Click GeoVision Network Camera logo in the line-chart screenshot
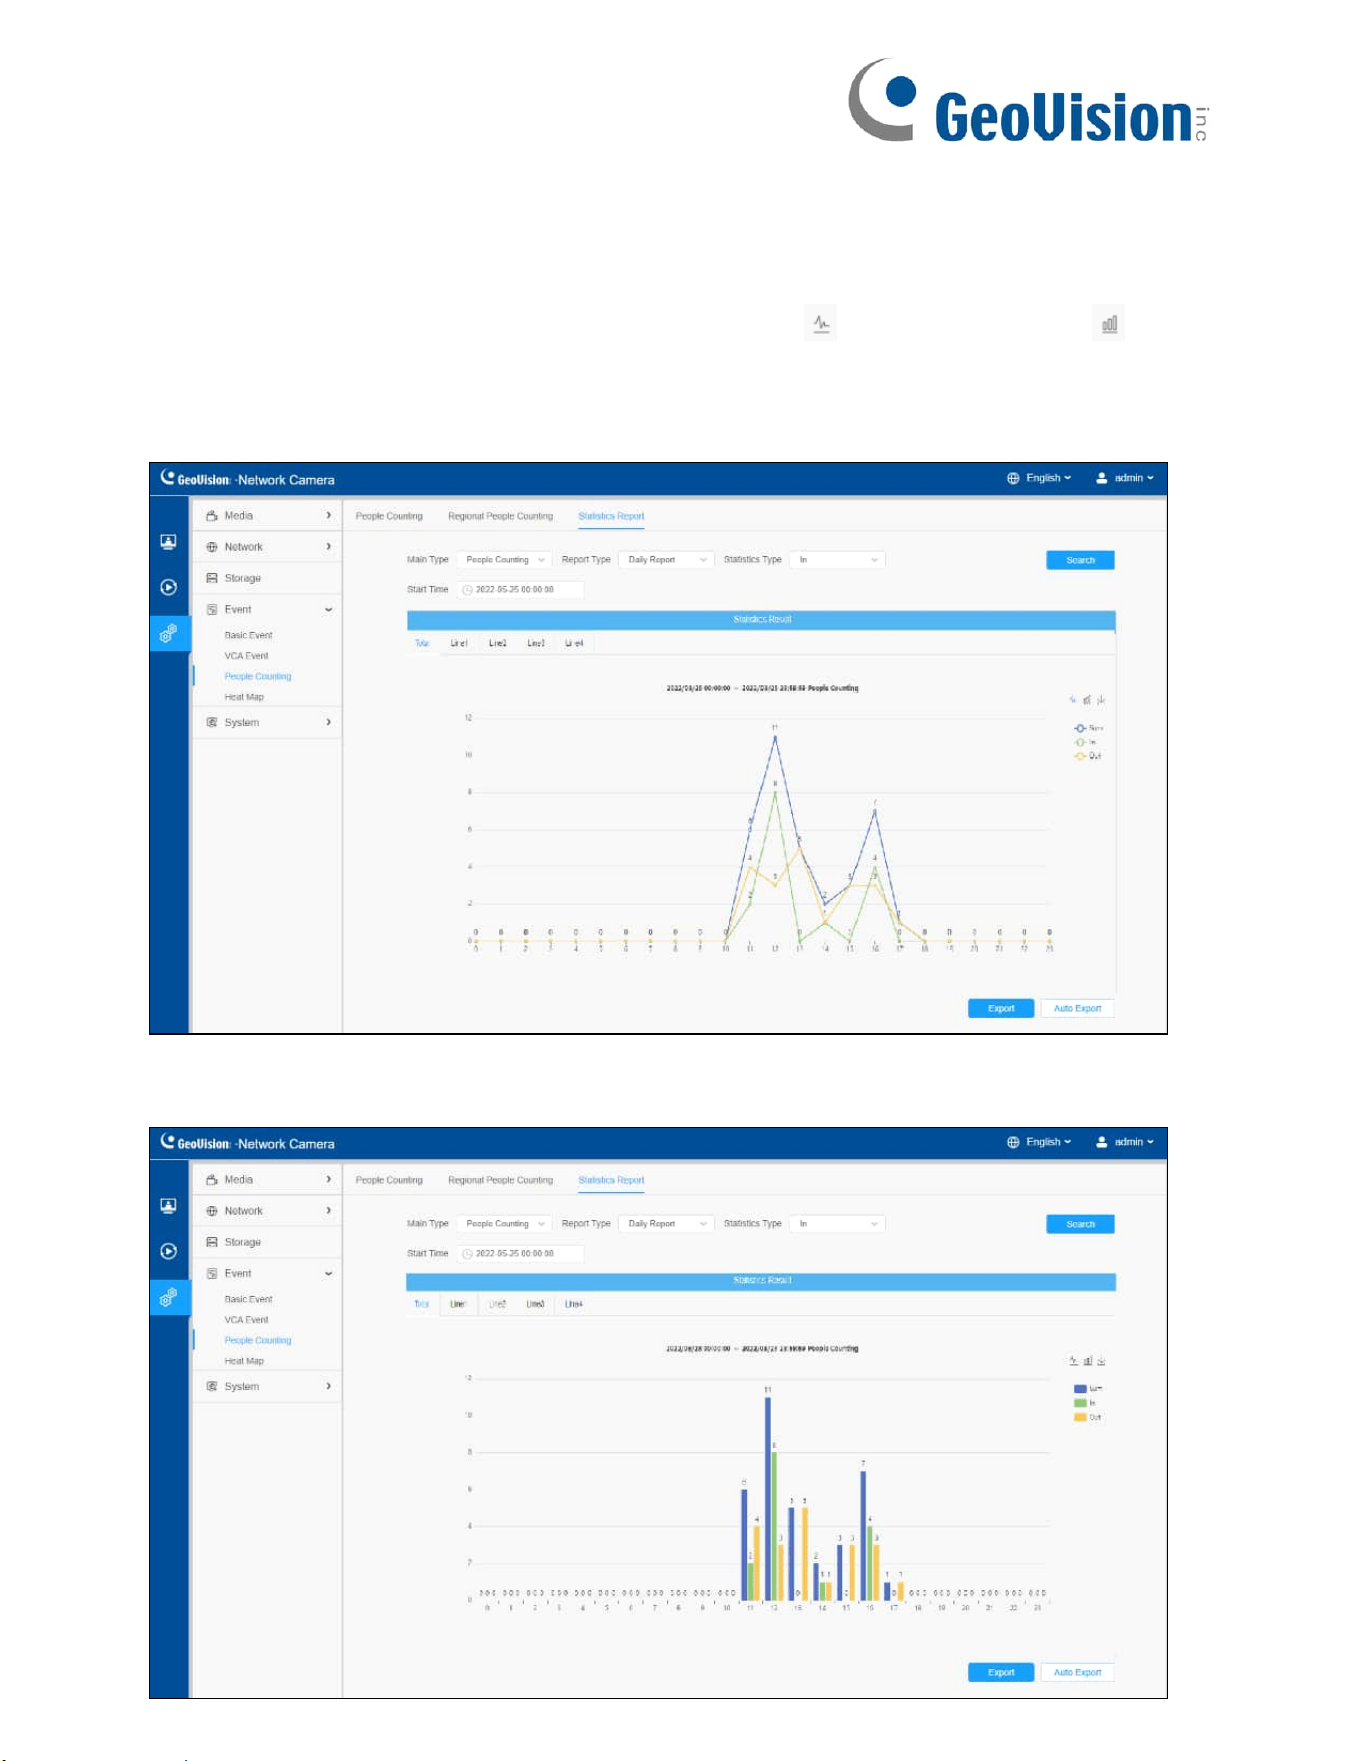Image resolution: width=1361 pixels, height=1761 pixels. (x=247, y=479)
